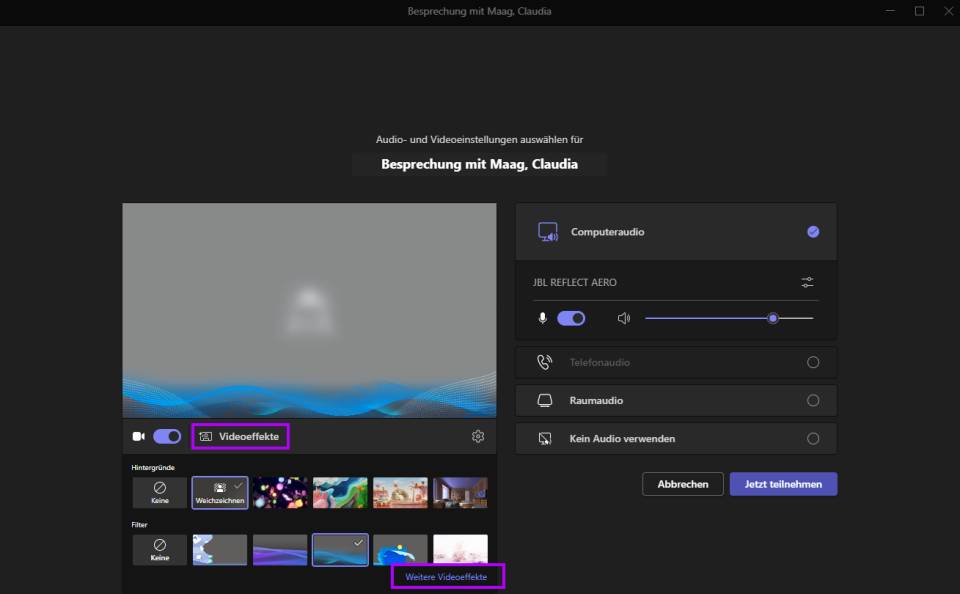Click the Computeraudio speaker icon
The width and height of the screenshot is (960, 594).
coord(548,231)
